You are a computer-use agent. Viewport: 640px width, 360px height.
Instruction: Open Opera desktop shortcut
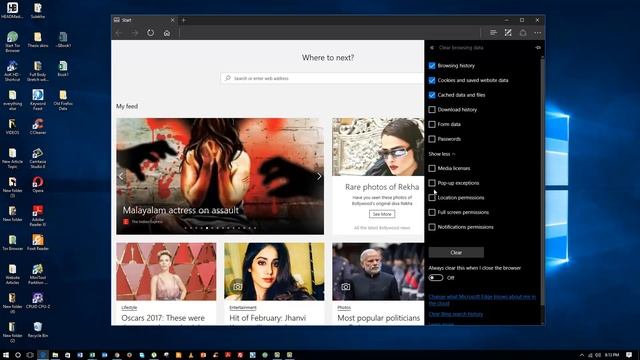tap(38, 184)
